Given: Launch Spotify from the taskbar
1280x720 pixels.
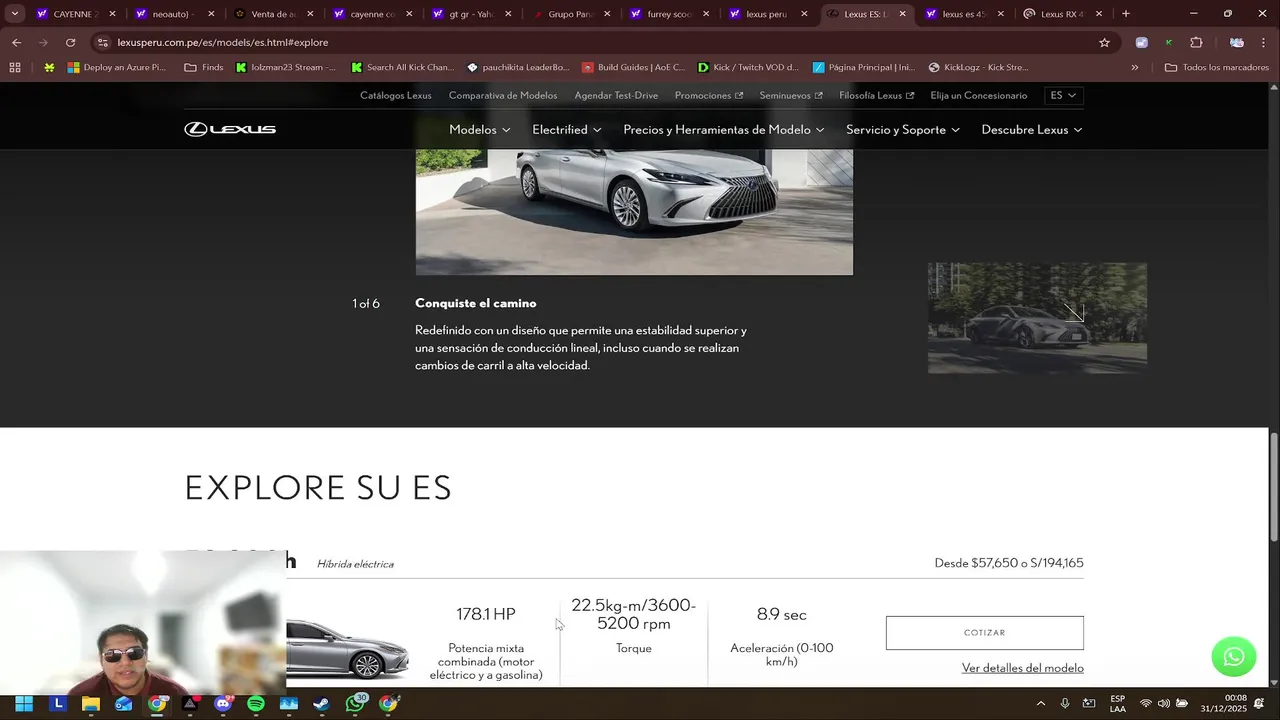Looking at the screenshot, I should (x=256, y=704).
